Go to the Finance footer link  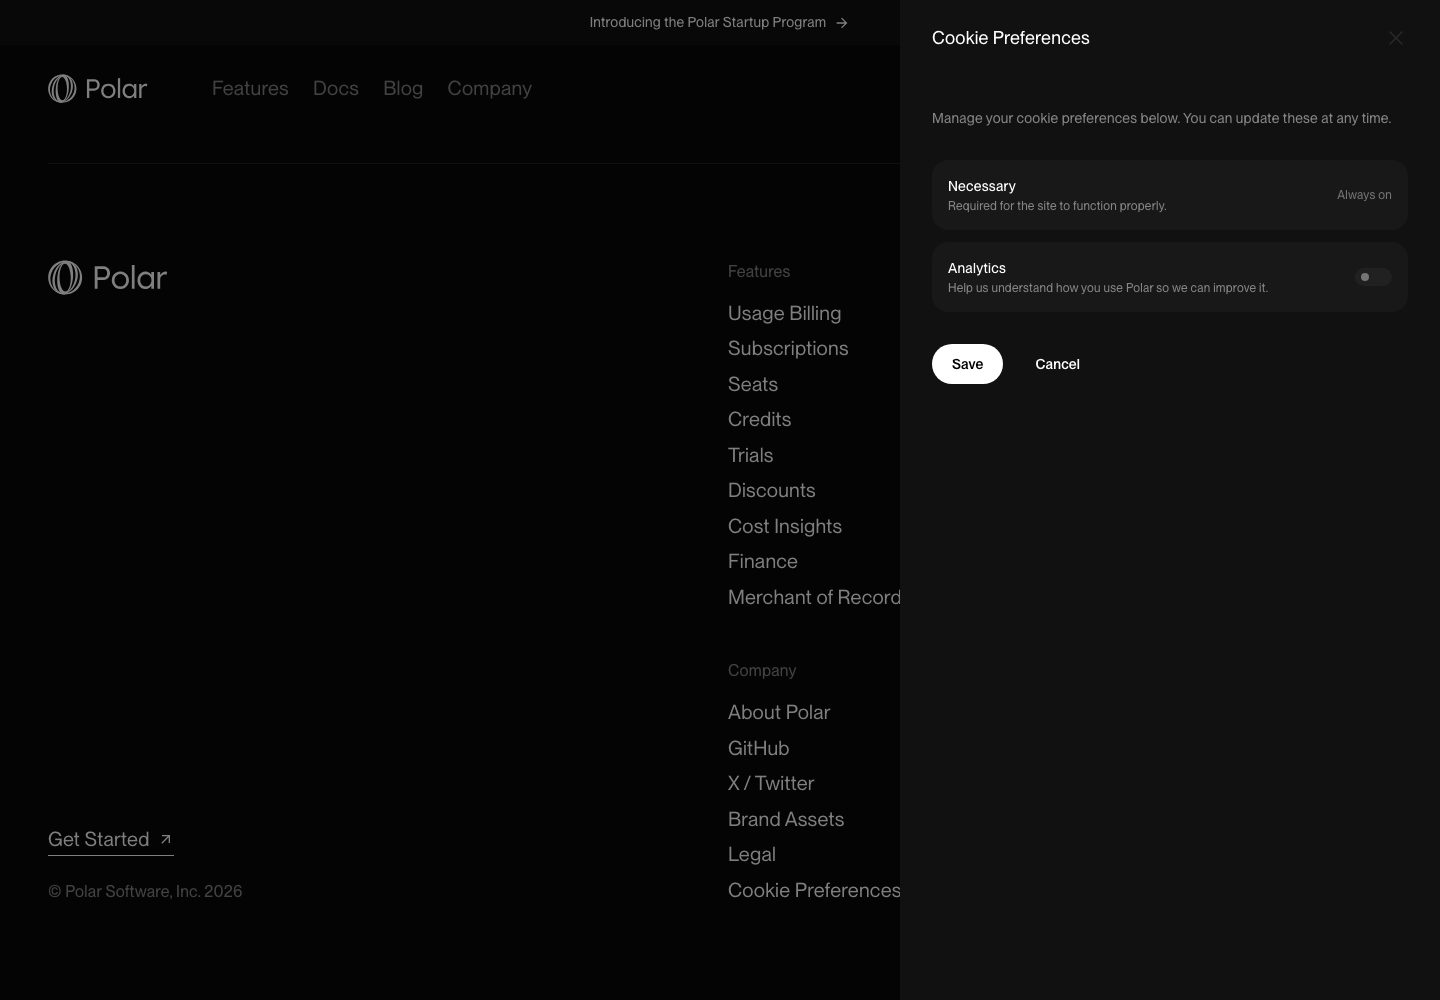(762, 562)
